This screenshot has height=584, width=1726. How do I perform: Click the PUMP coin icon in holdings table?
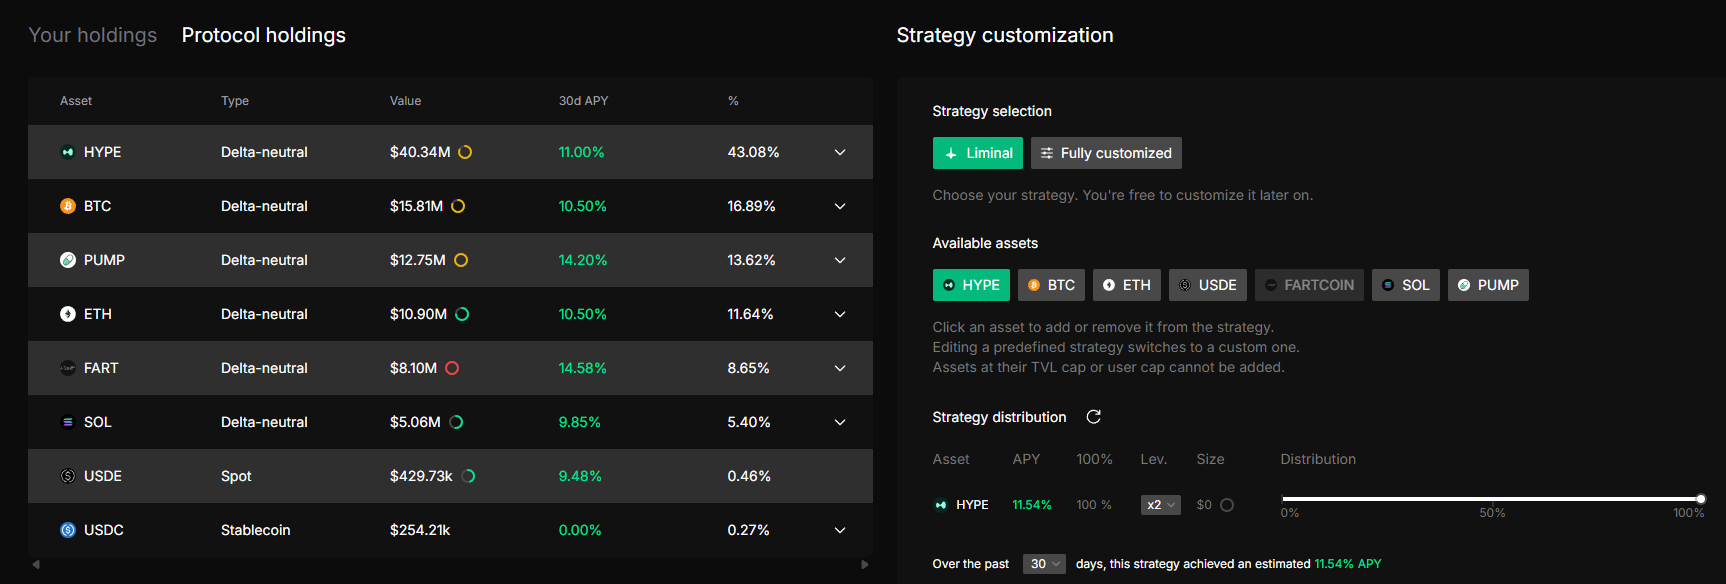click(x=68, y=260)
